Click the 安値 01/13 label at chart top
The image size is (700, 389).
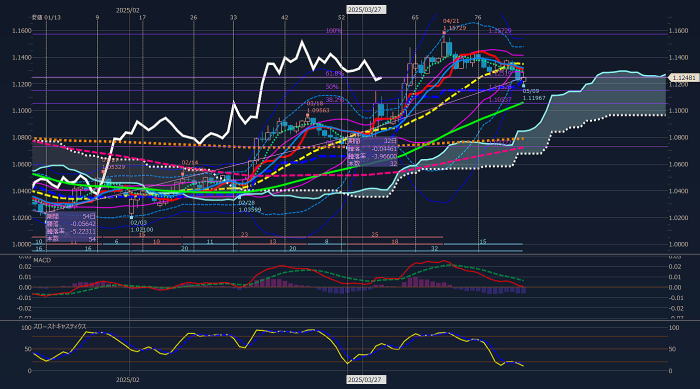coord(46,17)
